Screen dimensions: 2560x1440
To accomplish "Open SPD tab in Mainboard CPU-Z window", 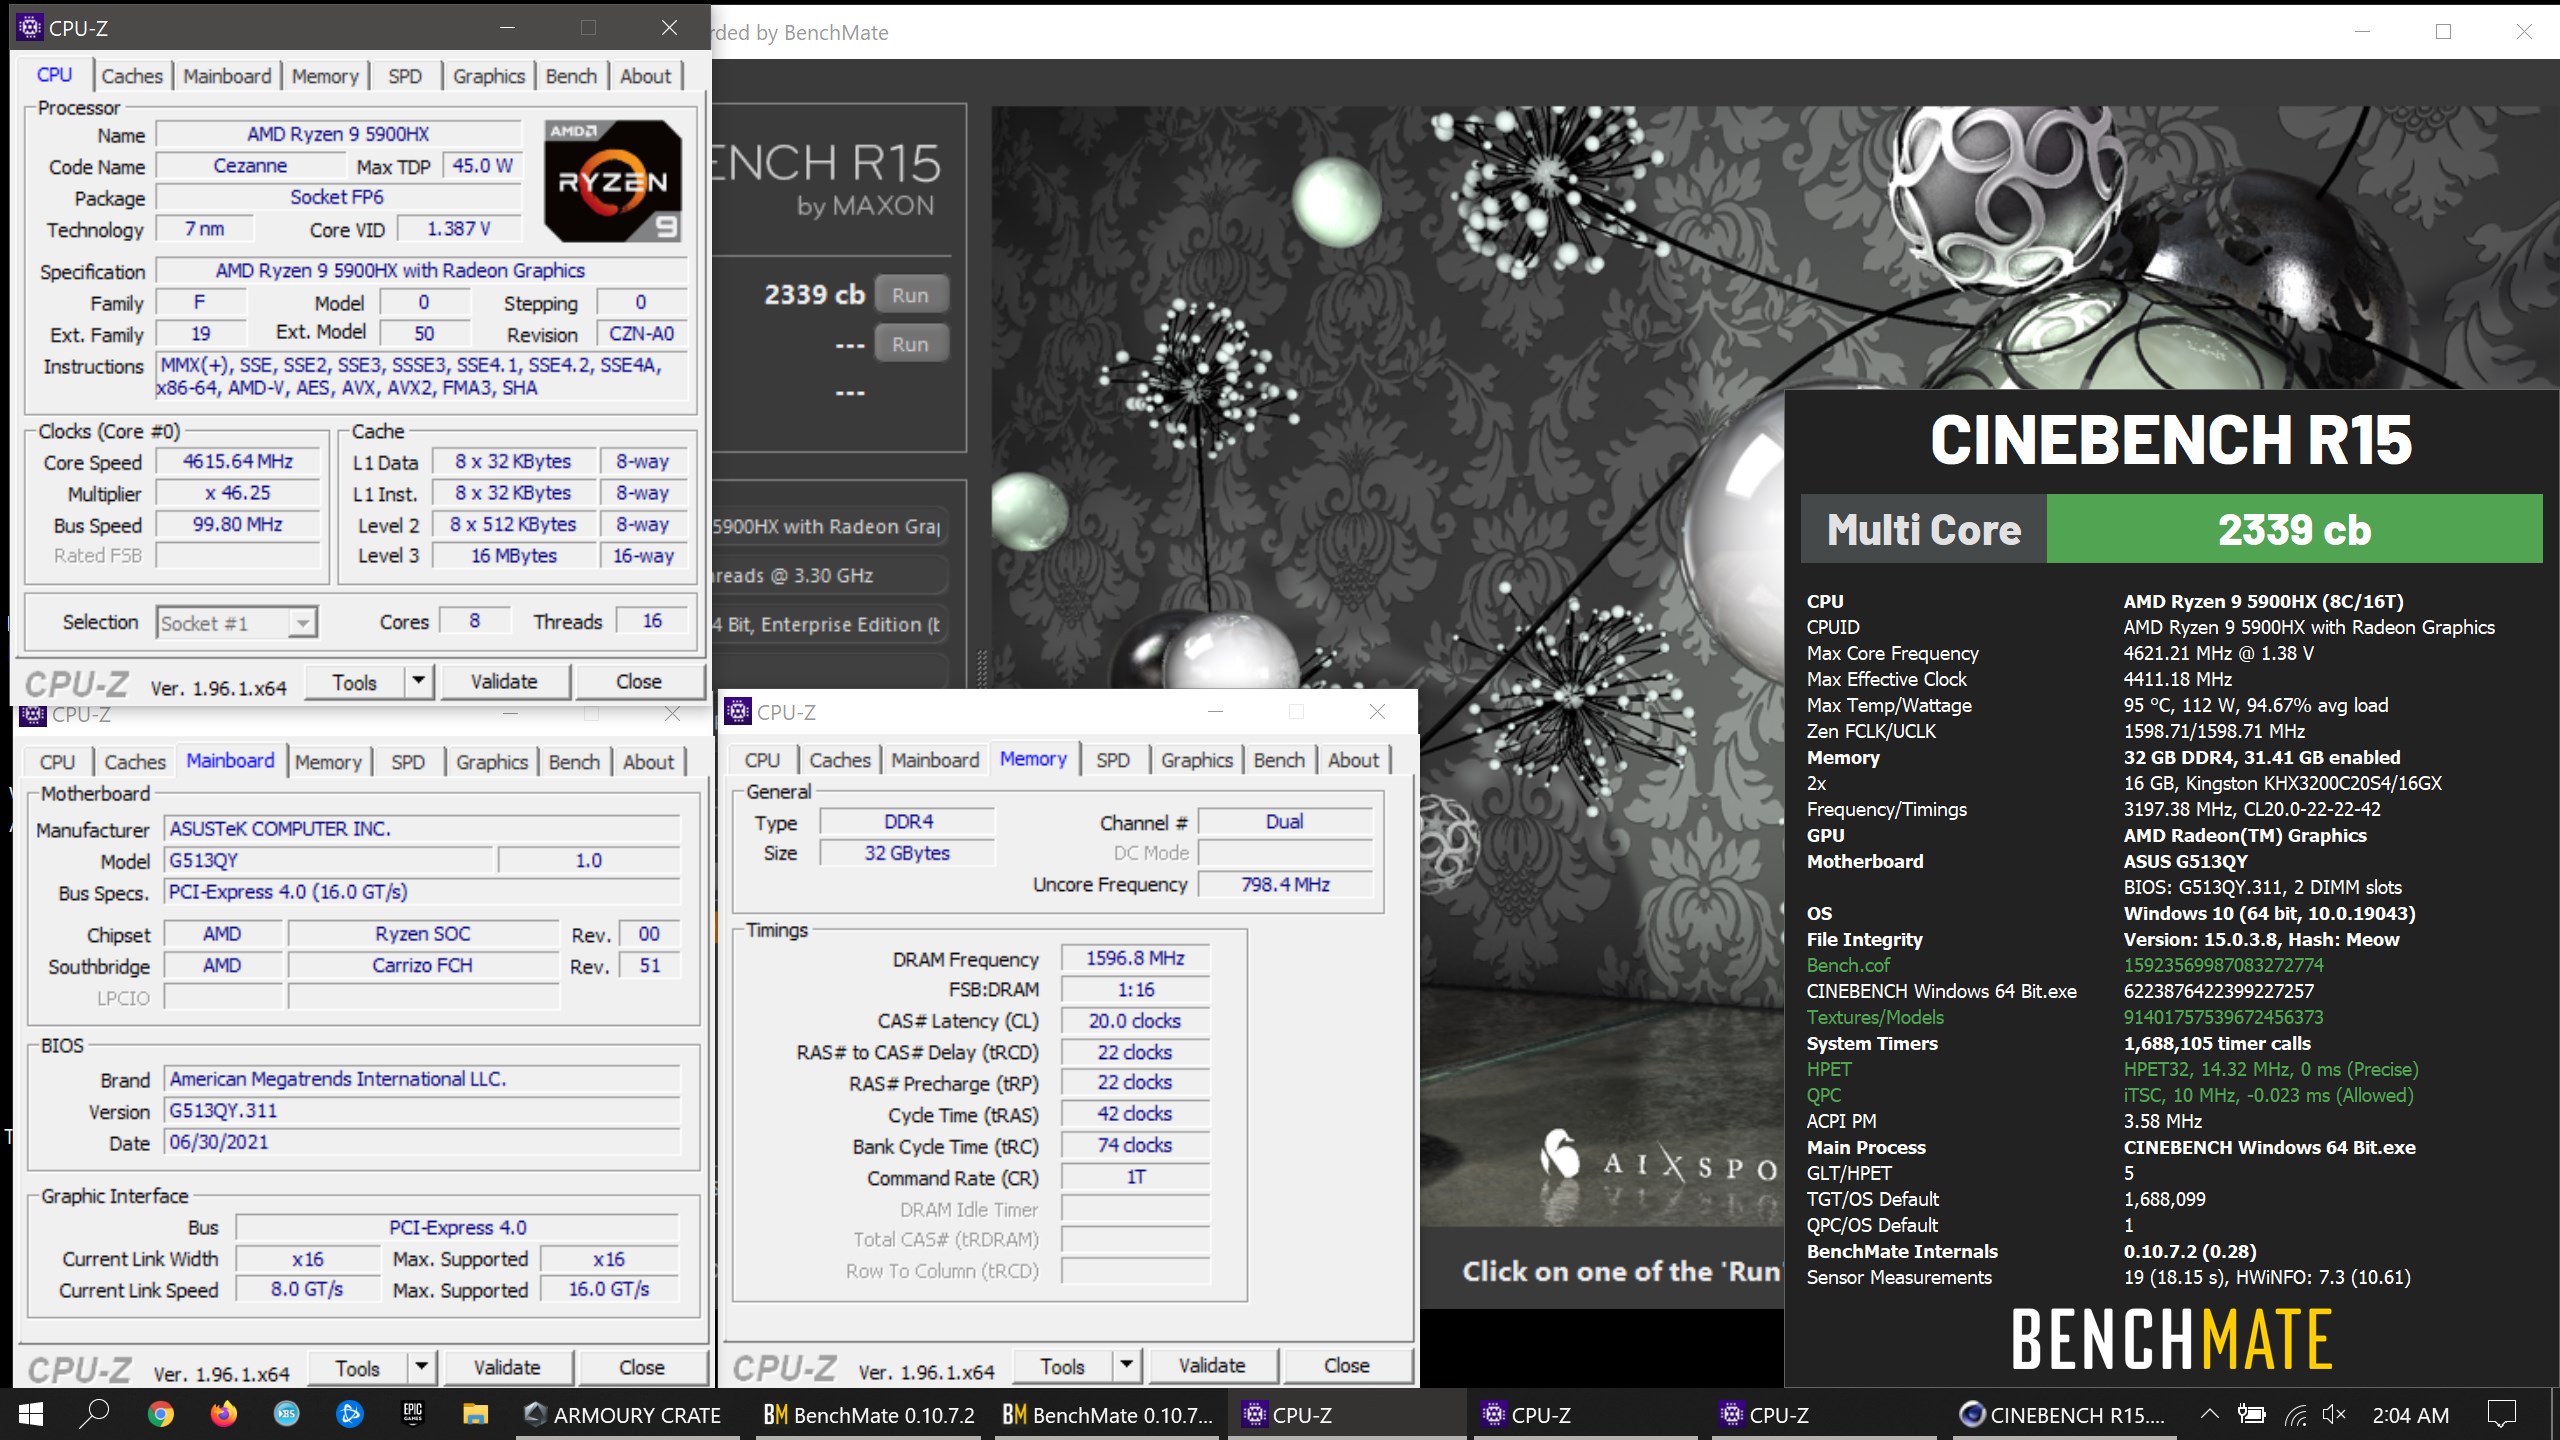I will 408,762.
